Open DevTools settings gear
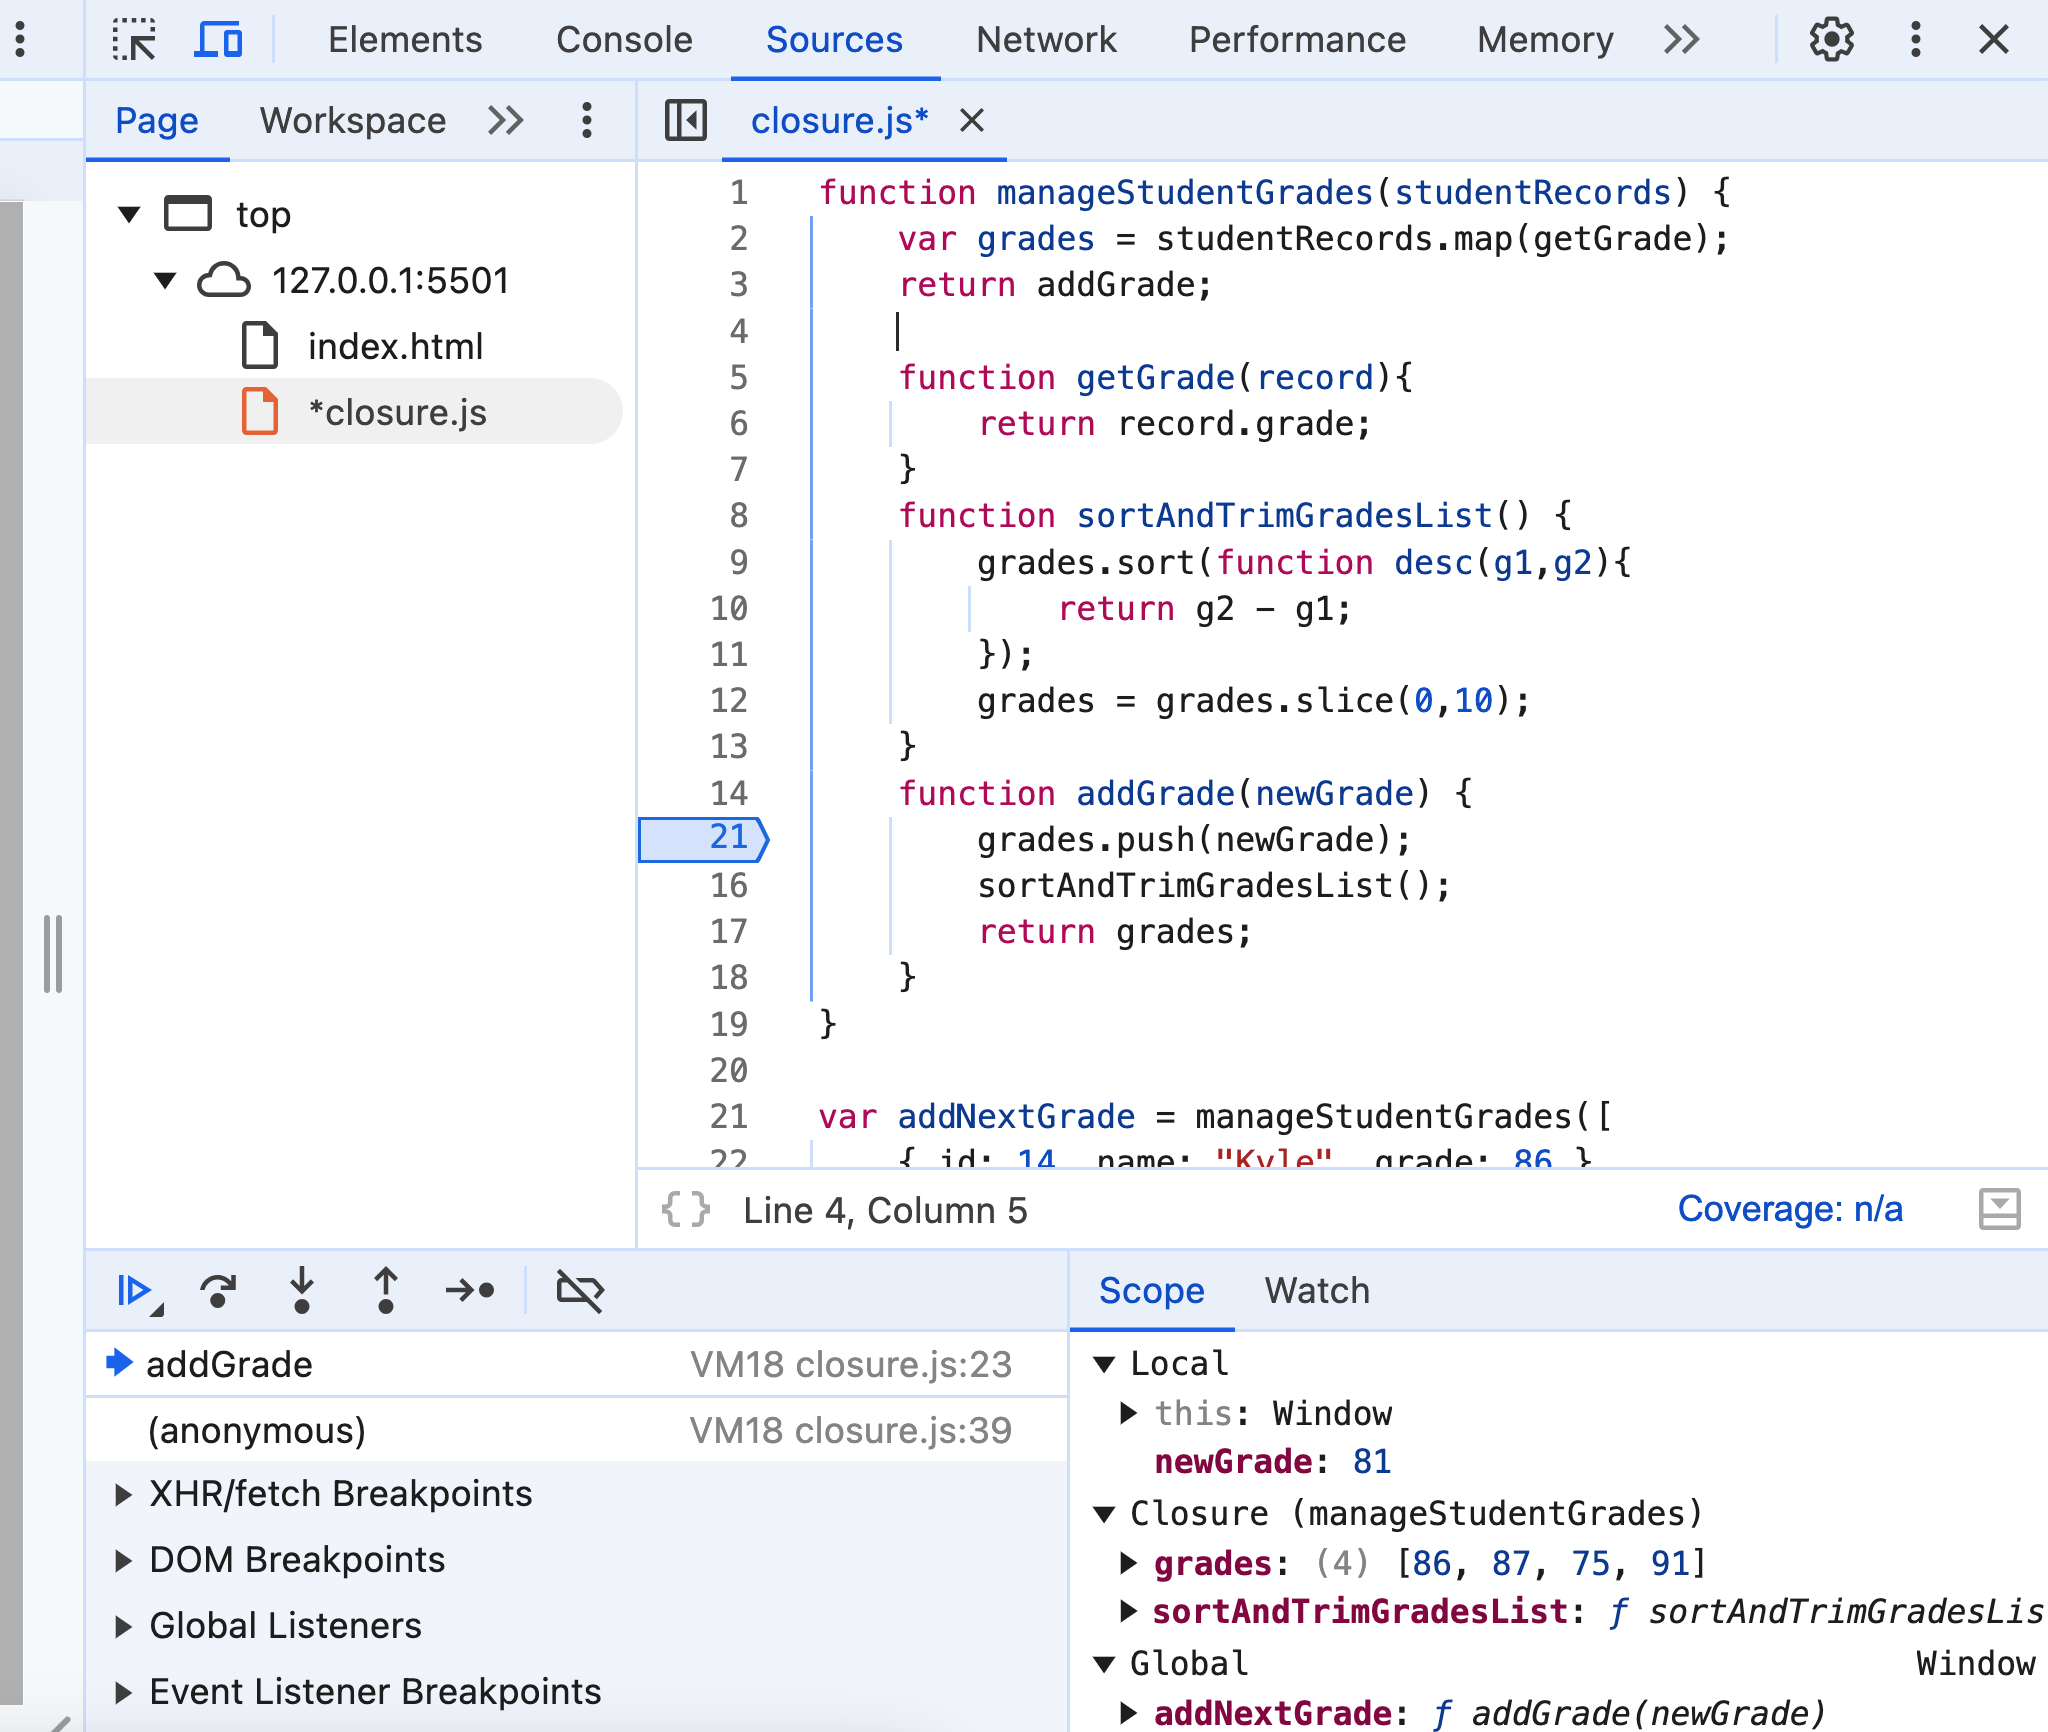 click(1831, 40)
